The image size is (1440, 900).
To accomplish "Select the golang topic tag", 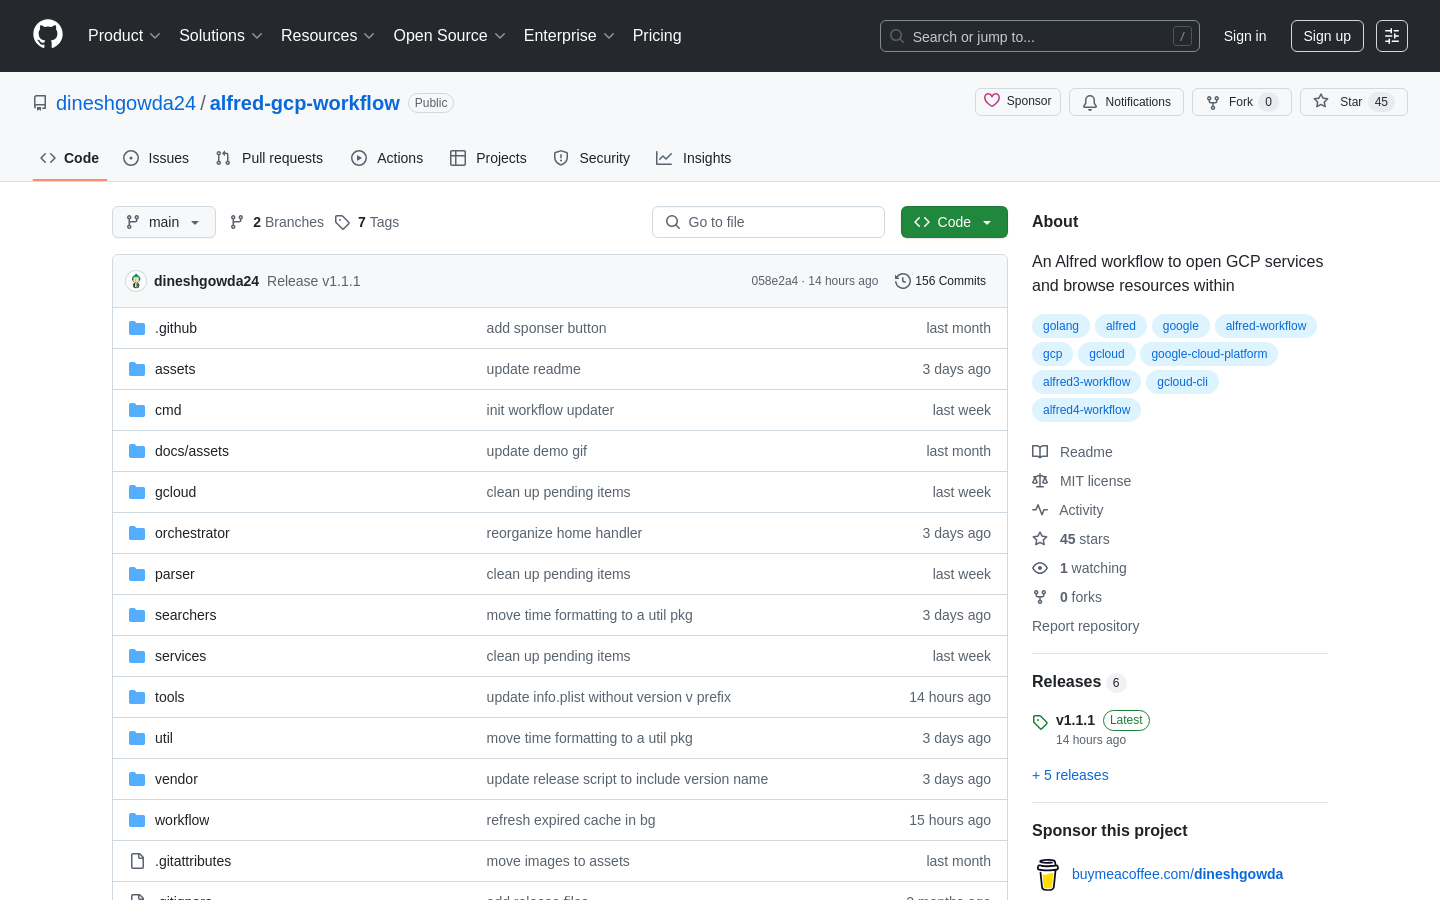I will tap(1061, 326).
